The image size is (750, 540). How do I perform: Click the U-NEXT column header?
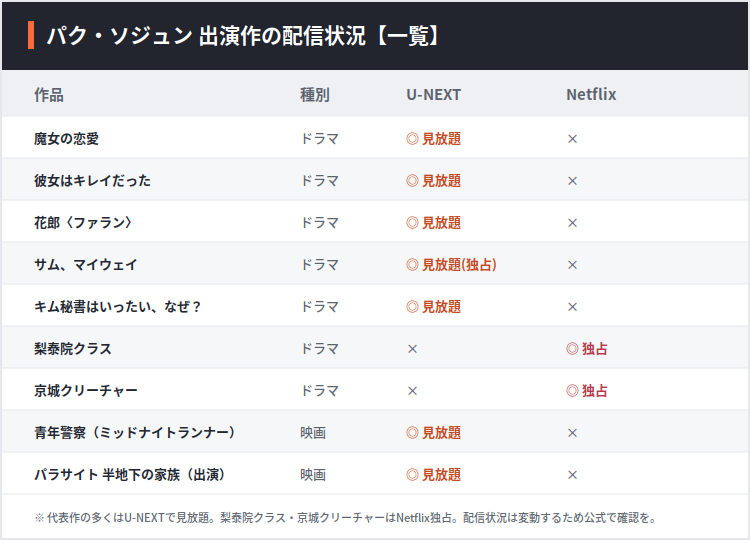click(x=434, y=95)
